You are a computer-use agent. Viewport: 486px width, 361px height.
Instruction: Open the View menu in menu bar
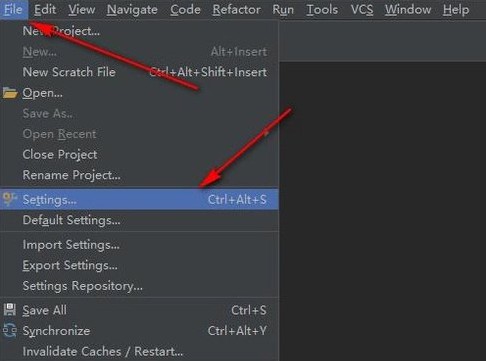point(82,9)
